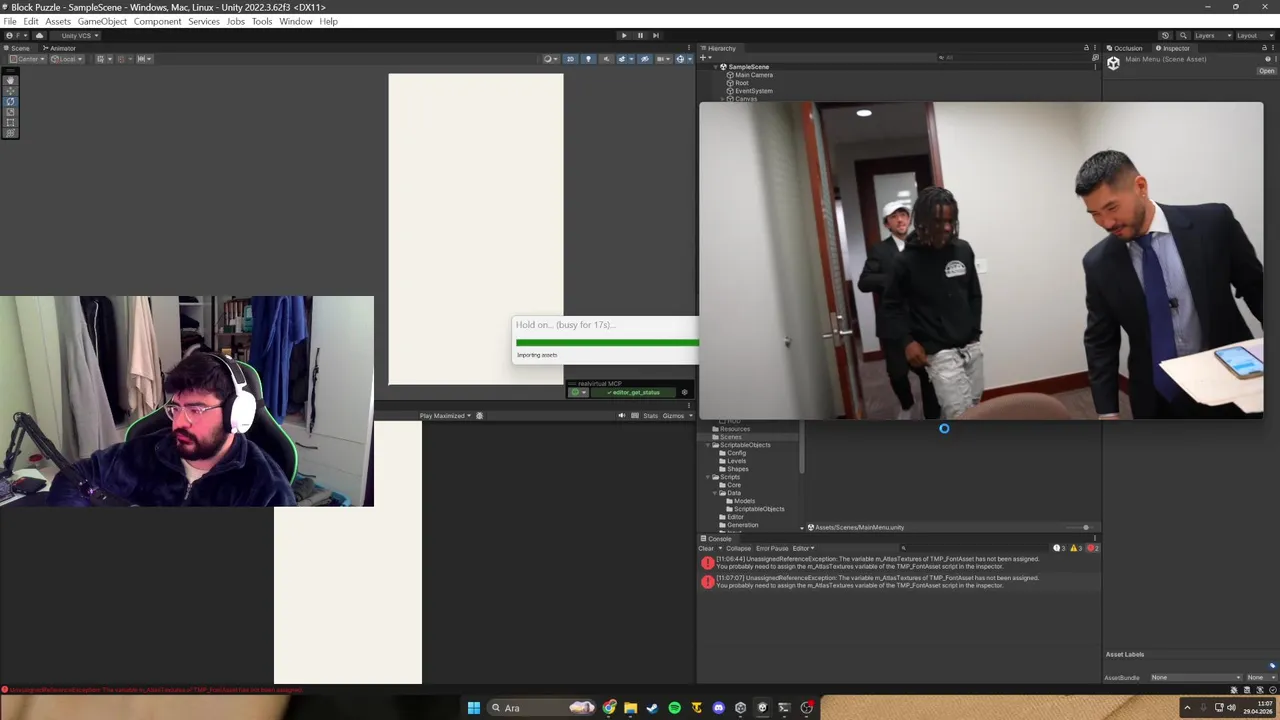Select the Rotate tool
Image resolution: width=1280 pixels, height=720 pixels.
[10, 102]
